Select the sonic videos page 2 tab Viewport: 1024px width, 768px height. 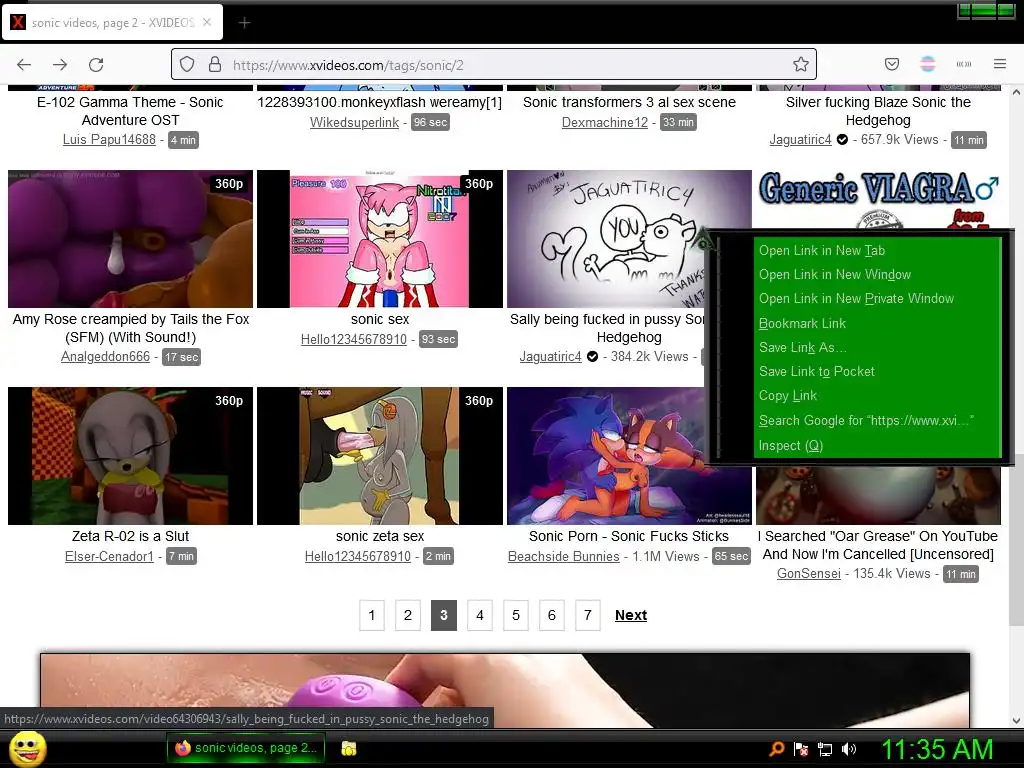[x=112, y=22]
